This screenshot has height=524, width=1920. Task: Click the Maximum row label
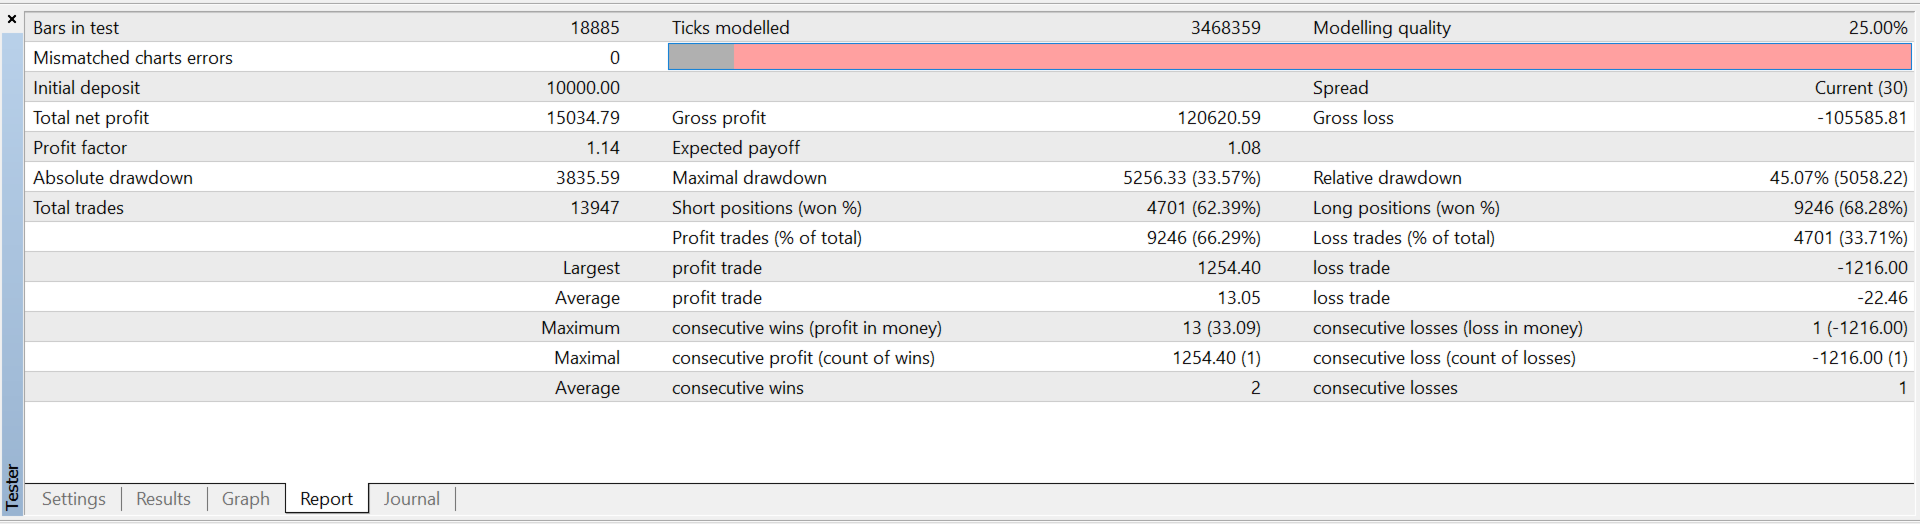[x=581, y=328]
